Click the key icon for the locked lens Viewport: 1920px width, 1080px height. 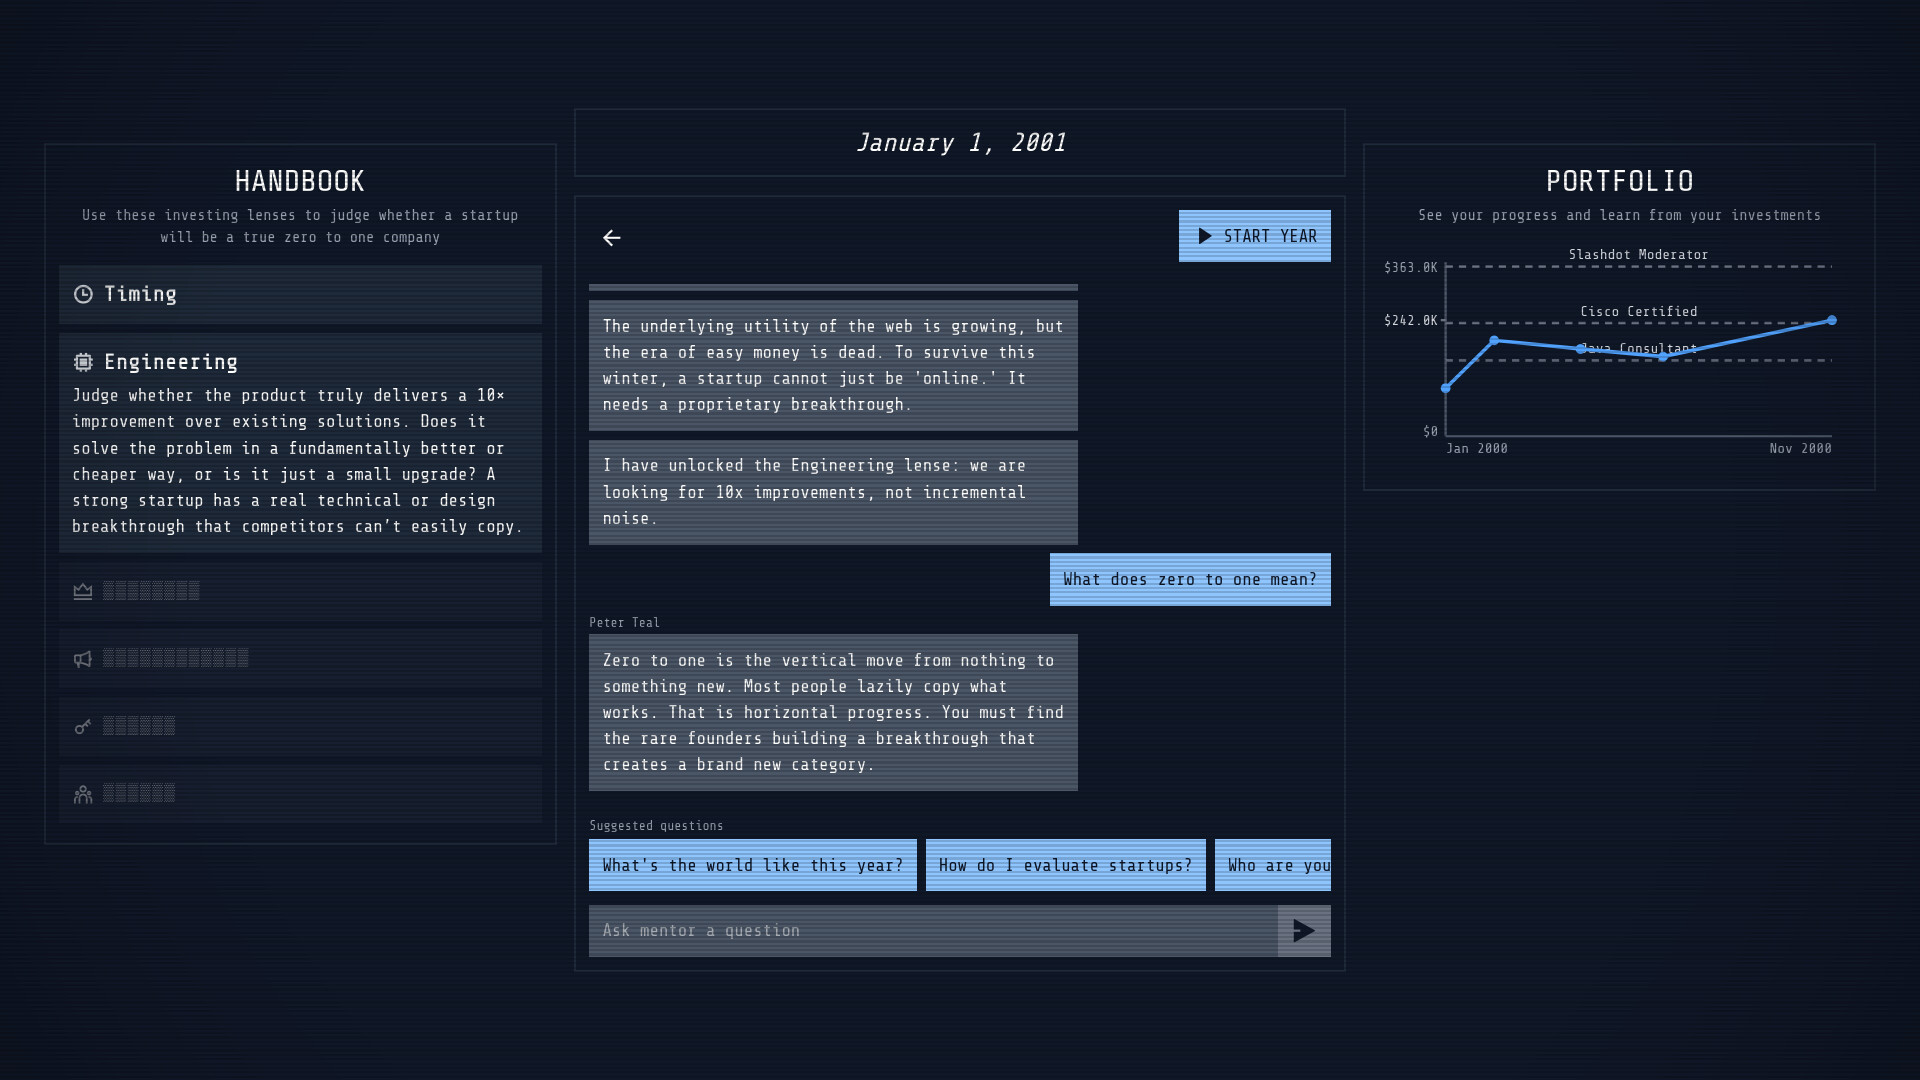[83, 726]
